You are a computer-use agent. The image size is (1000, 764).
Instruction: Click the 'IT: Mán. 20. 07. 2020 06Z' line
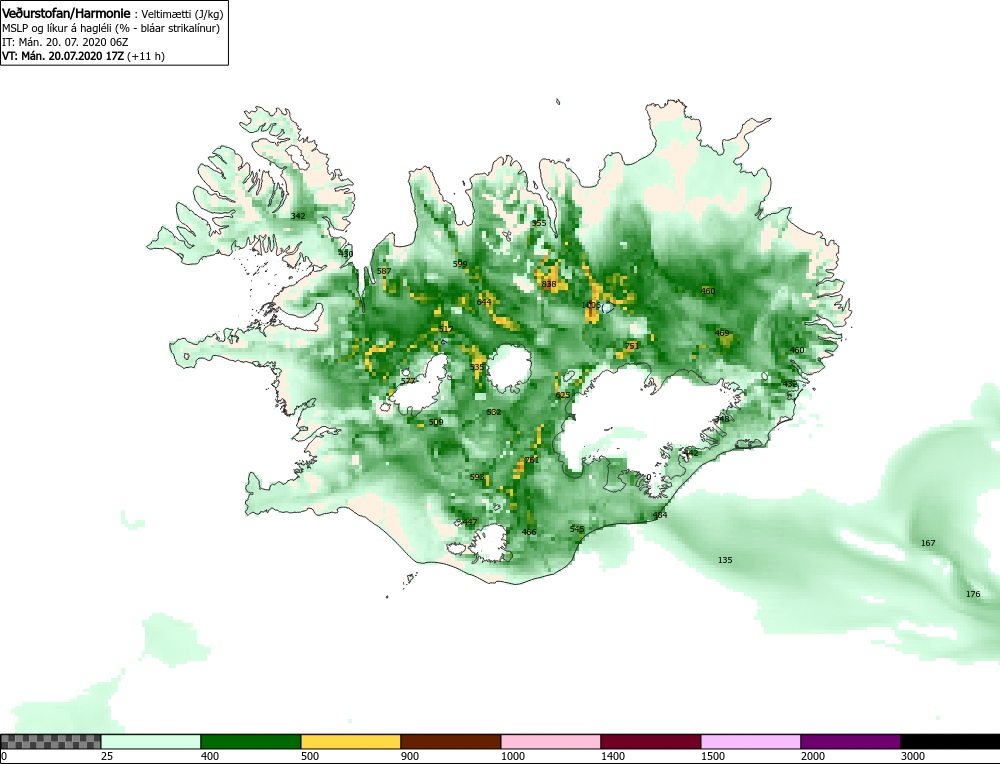point(65,42)
